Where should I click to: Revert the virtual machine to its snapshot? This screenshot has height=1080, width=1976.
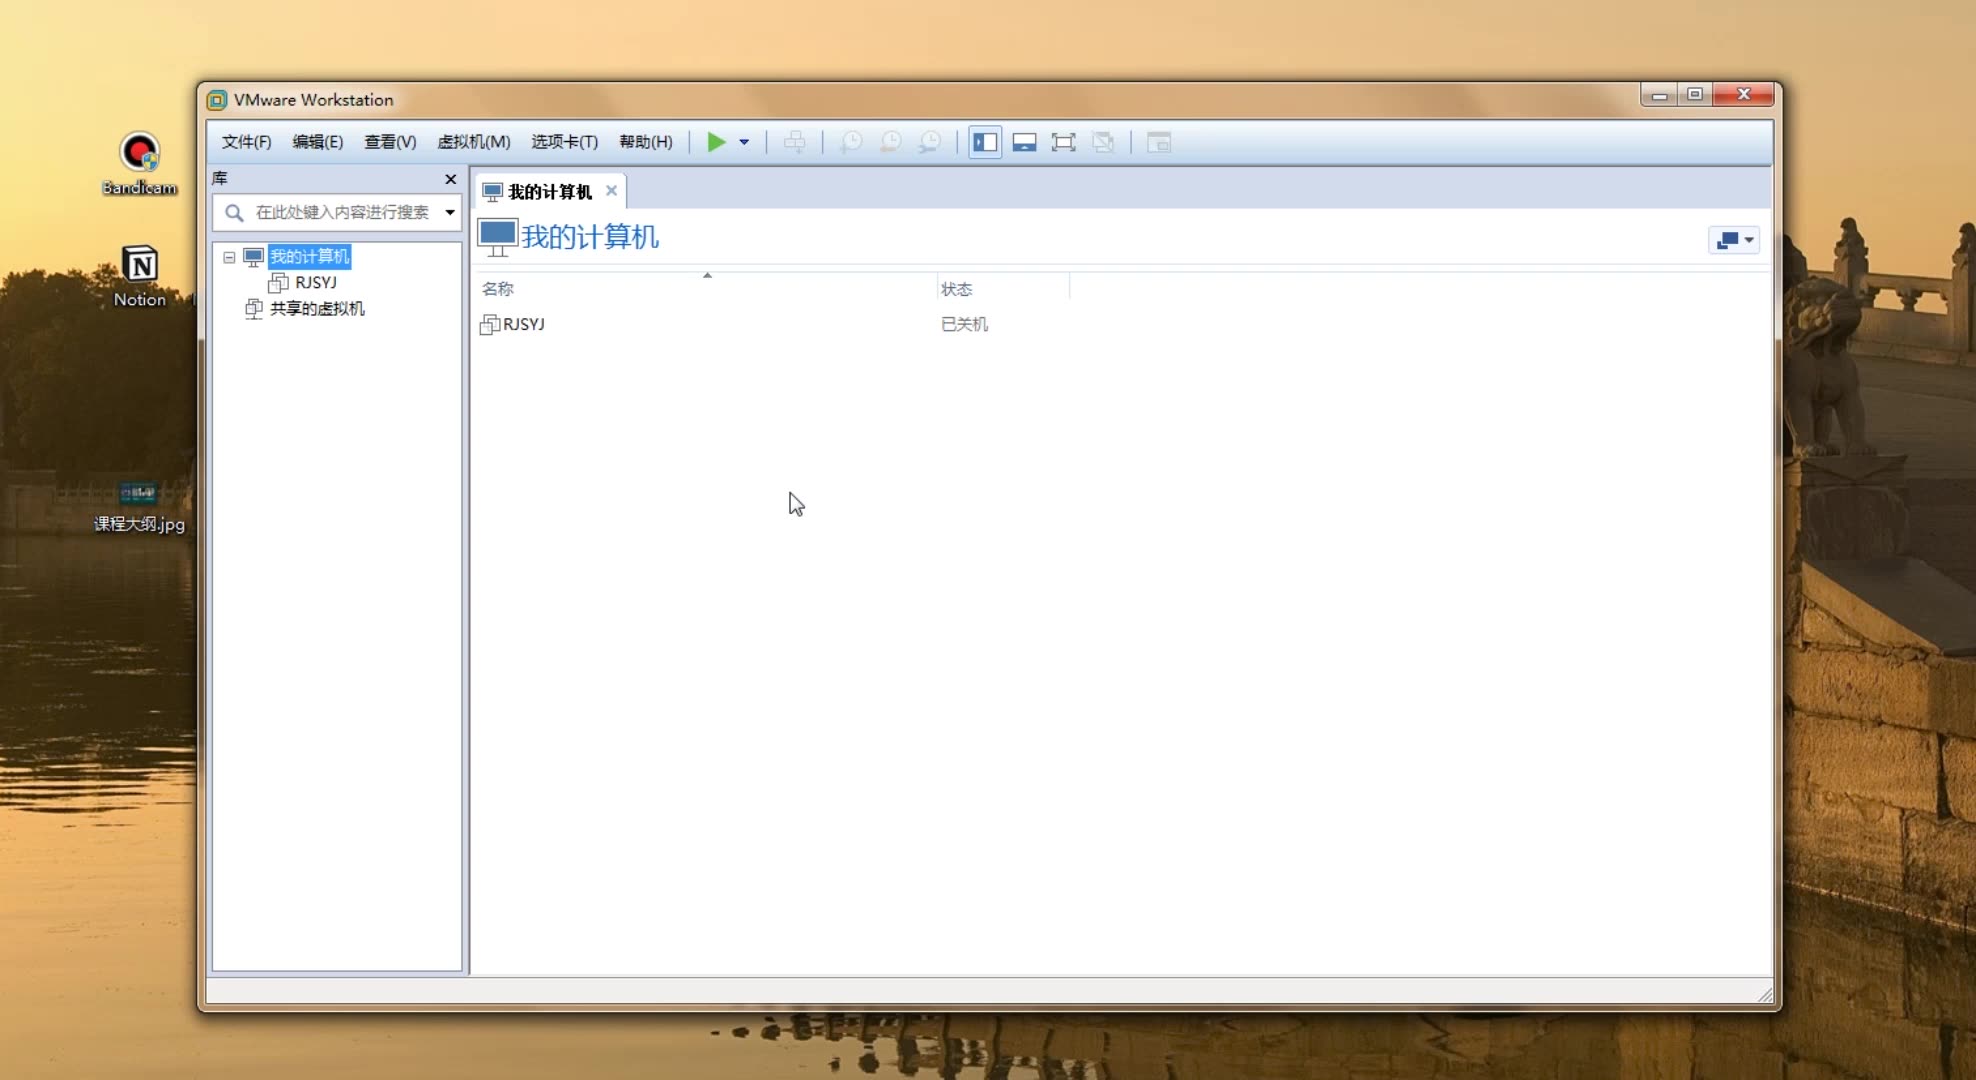[891, 142]
